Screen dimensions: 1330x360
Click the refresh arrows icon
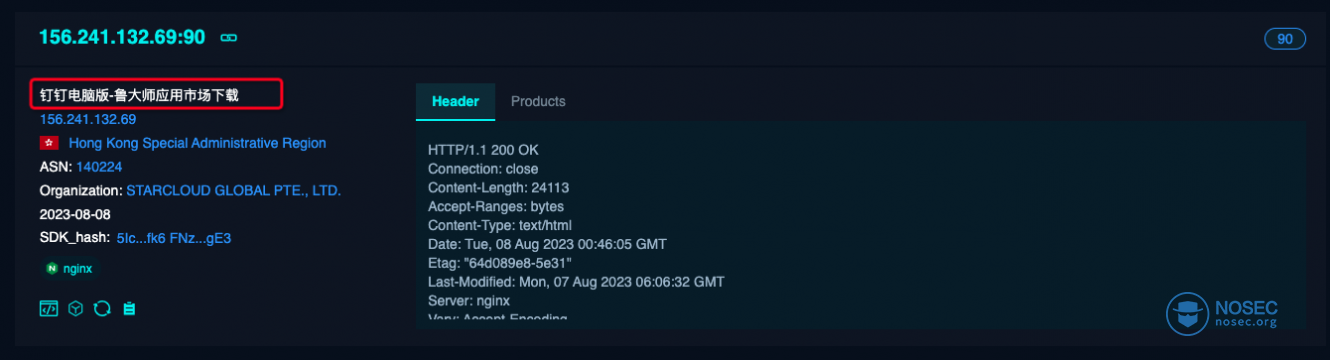point(102,309)
